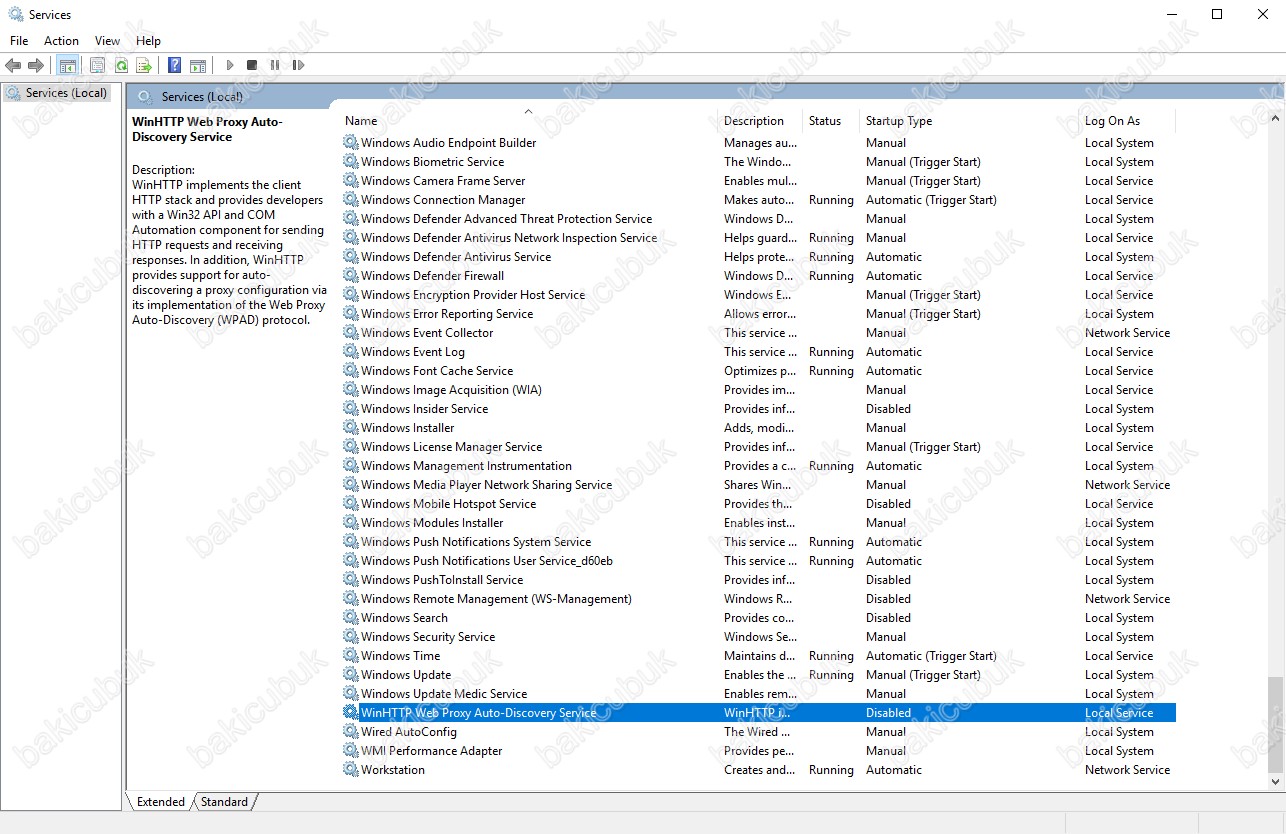
Task: Click the gear icon beside Wired AutoConfig
Action: 350,732
